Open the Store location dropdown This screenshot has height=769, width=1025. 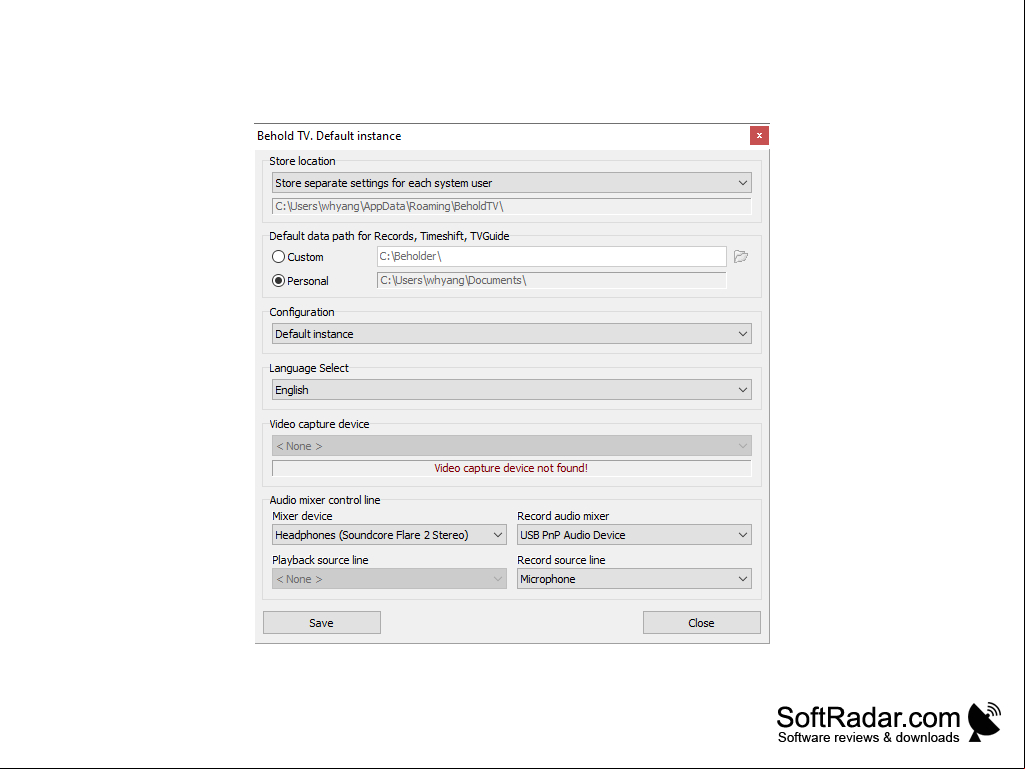click(512, 183)
